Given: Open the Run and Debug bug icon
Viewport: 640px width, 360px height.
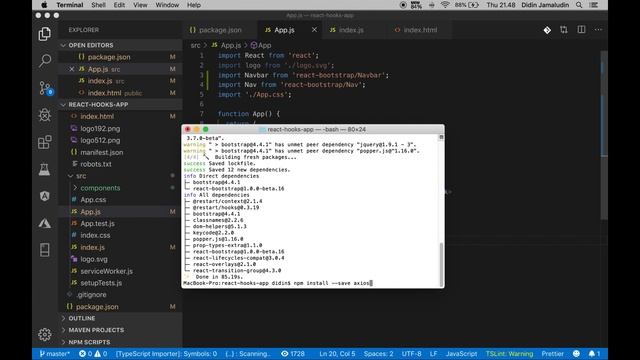Looking at the screenshot, I should [x=44, y=115].
